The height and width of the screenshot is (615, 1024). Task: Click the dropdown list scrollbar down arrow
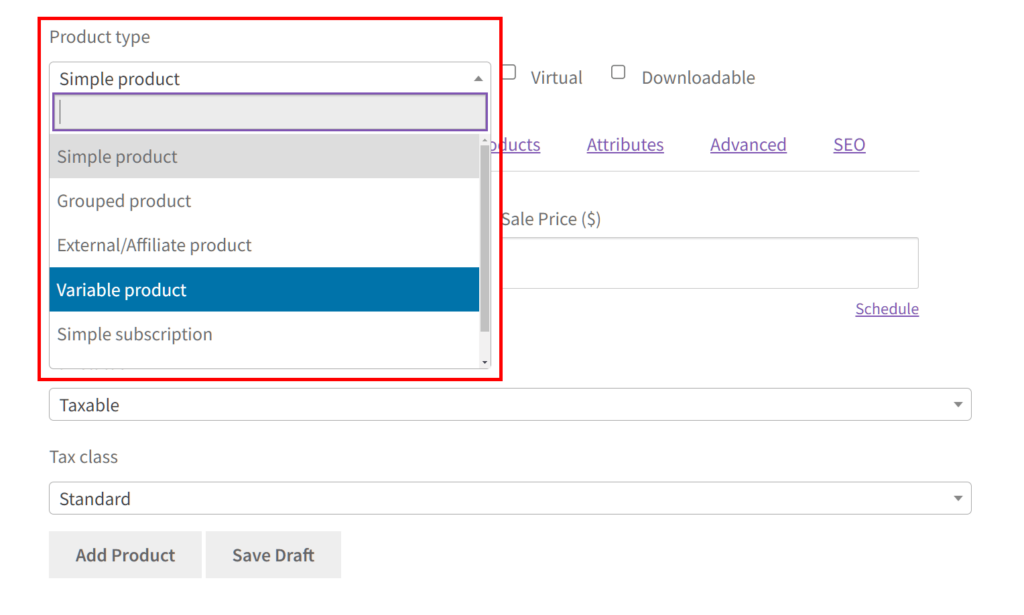click(x=485, y=361)
